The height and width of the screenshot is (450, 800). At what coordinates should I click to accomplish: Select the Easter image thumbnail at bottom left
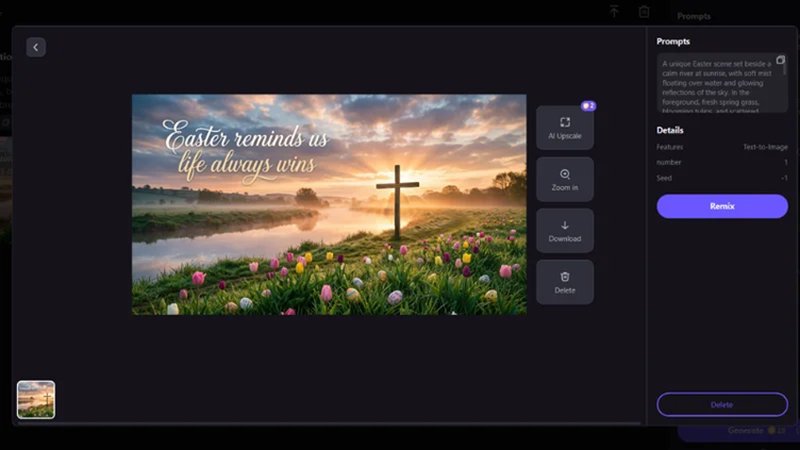36,399
